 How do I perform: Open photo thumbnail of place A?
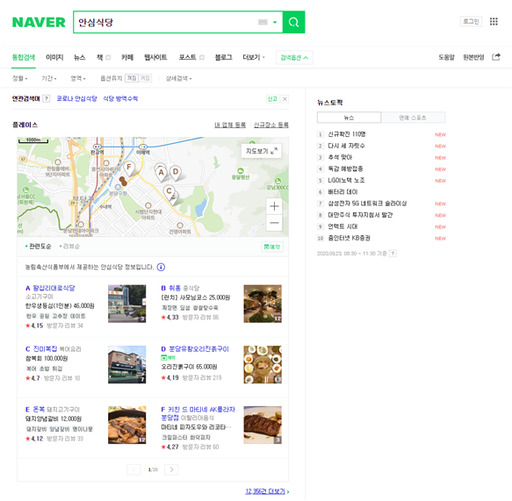pos(127,304)
